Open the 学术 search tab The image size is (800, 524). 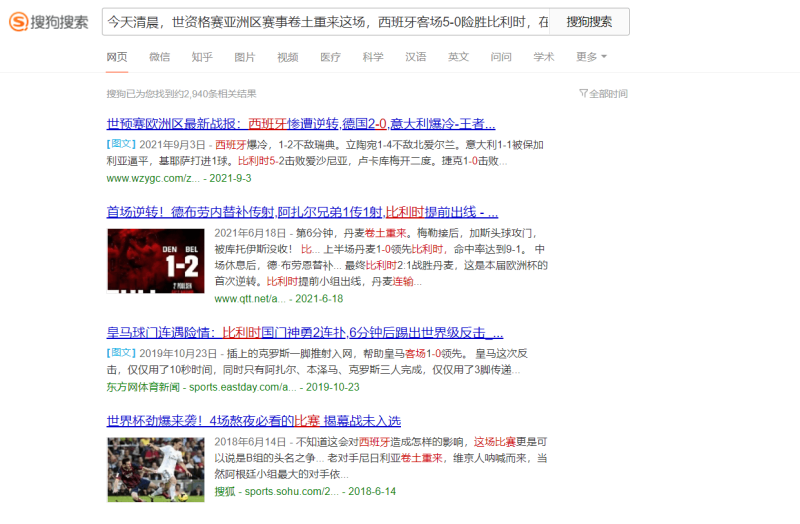coord(544,57)
